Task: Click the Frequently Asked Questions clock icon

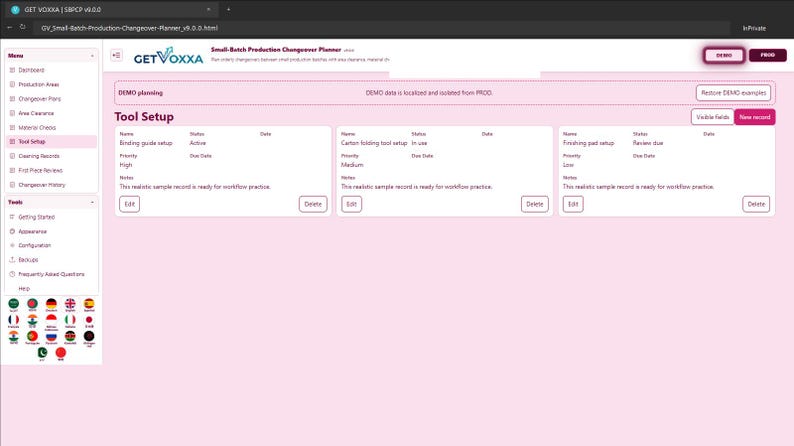Action: pos(12,274)
